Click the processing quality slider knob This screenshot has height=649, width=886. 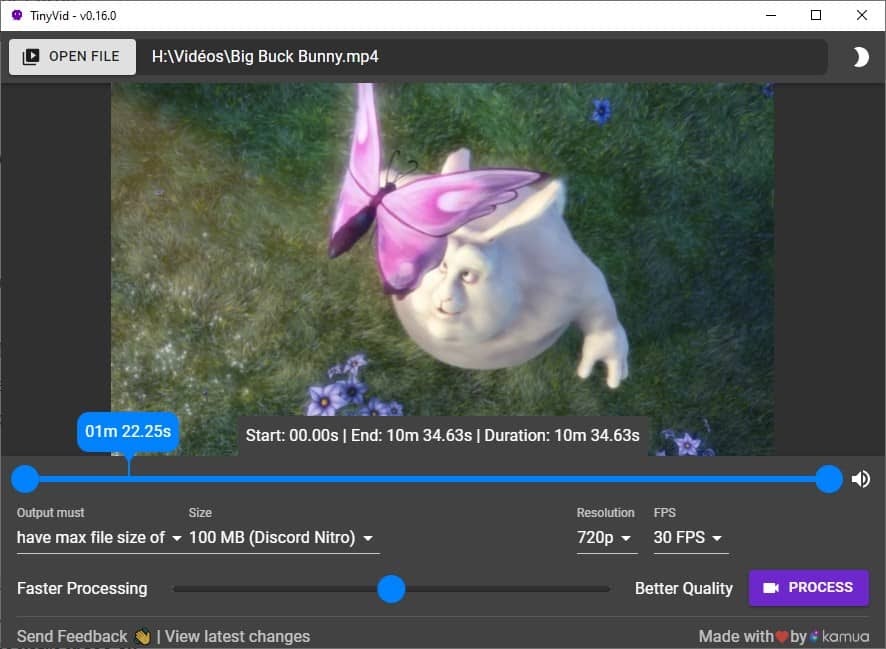click(391, 589)
